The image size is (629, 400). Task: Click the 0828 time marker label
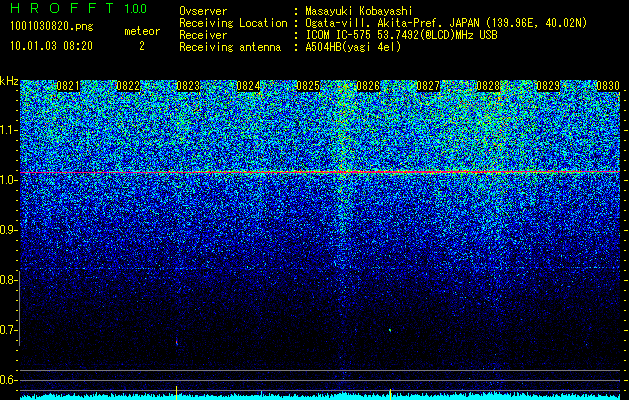tap(488, 86)
